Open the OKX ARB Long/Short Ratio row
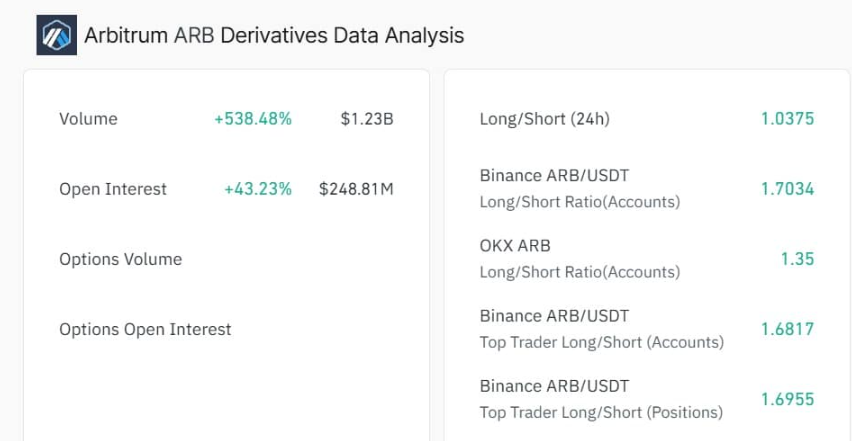This screenshot has width=852, height=441. (647, 259)
